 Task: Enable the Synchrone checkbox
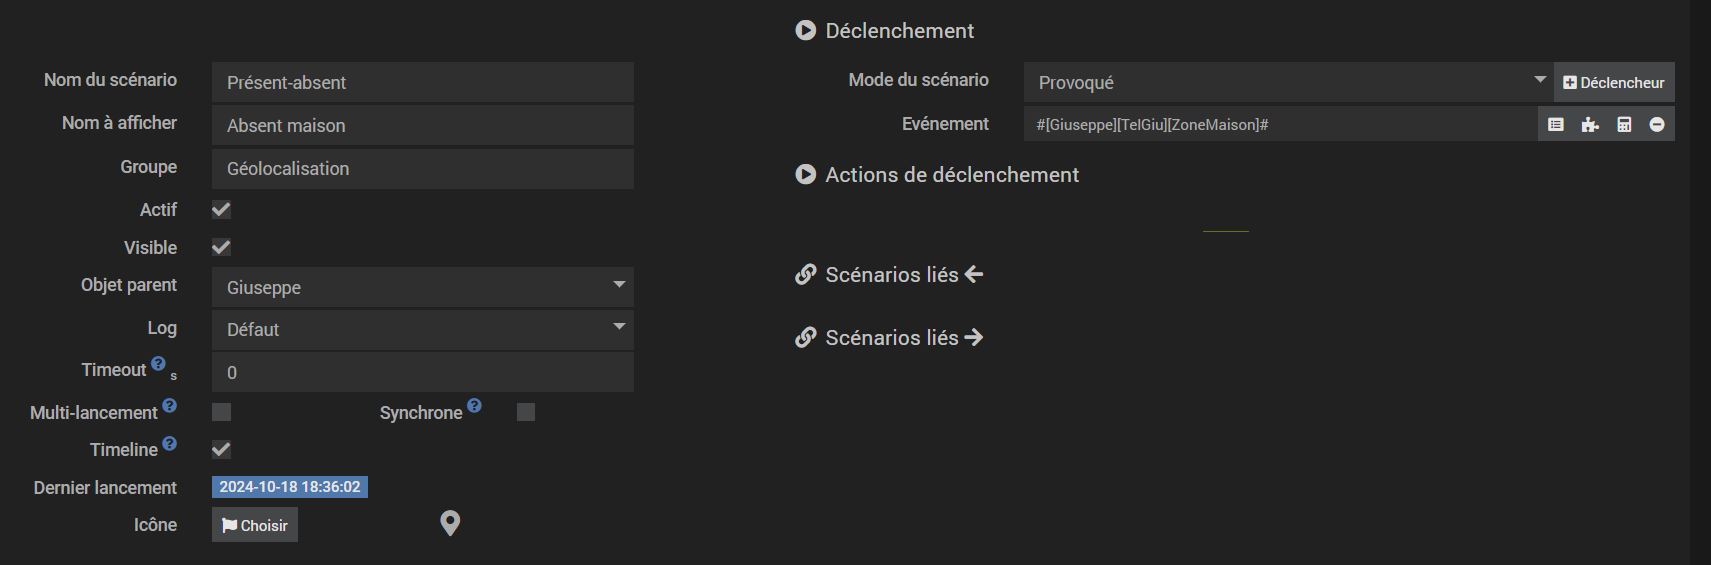coord(526,412)
